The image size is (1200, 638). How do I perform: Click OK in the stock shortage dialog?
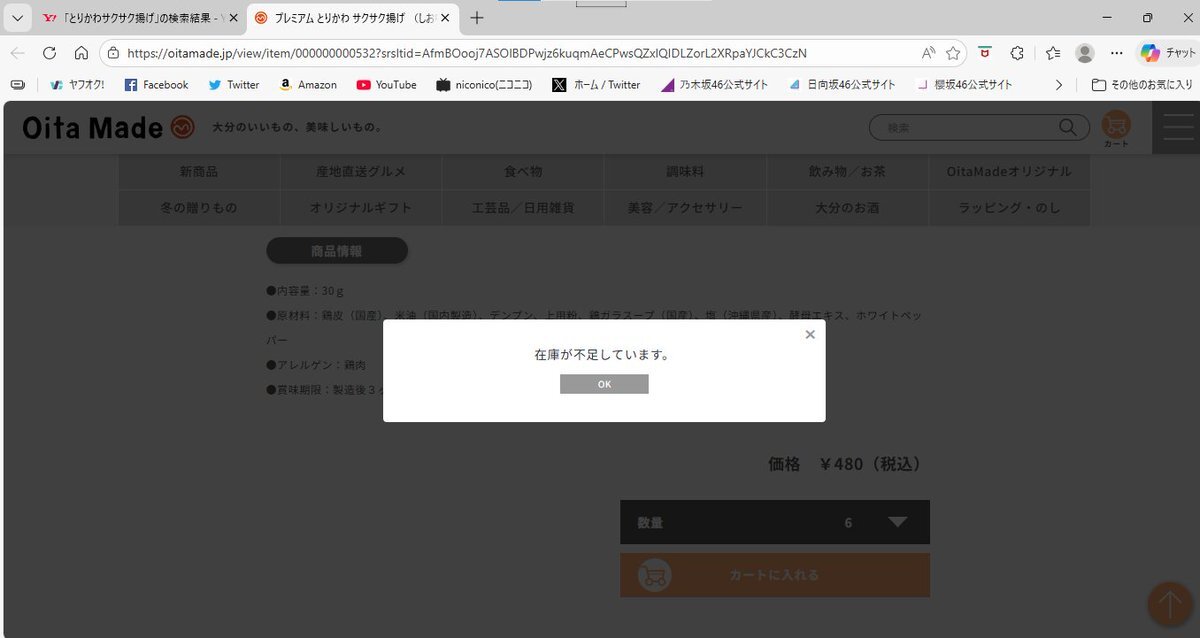click(604, 384)
